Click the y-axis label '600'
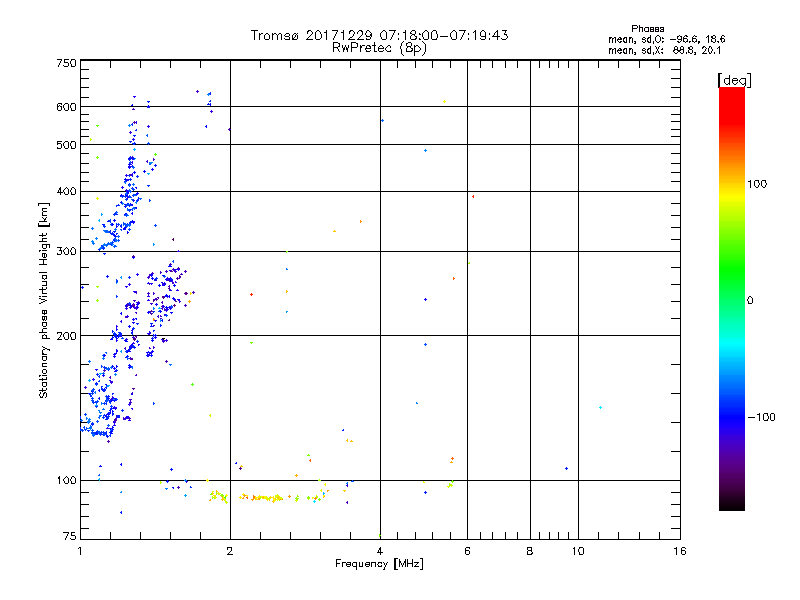Screen dimensions: 800x600 point(67,107)
